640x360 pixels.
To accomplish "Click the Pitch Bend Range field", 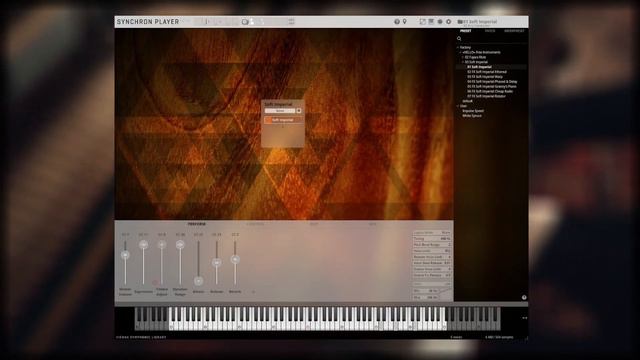I will tap(431, 244).
